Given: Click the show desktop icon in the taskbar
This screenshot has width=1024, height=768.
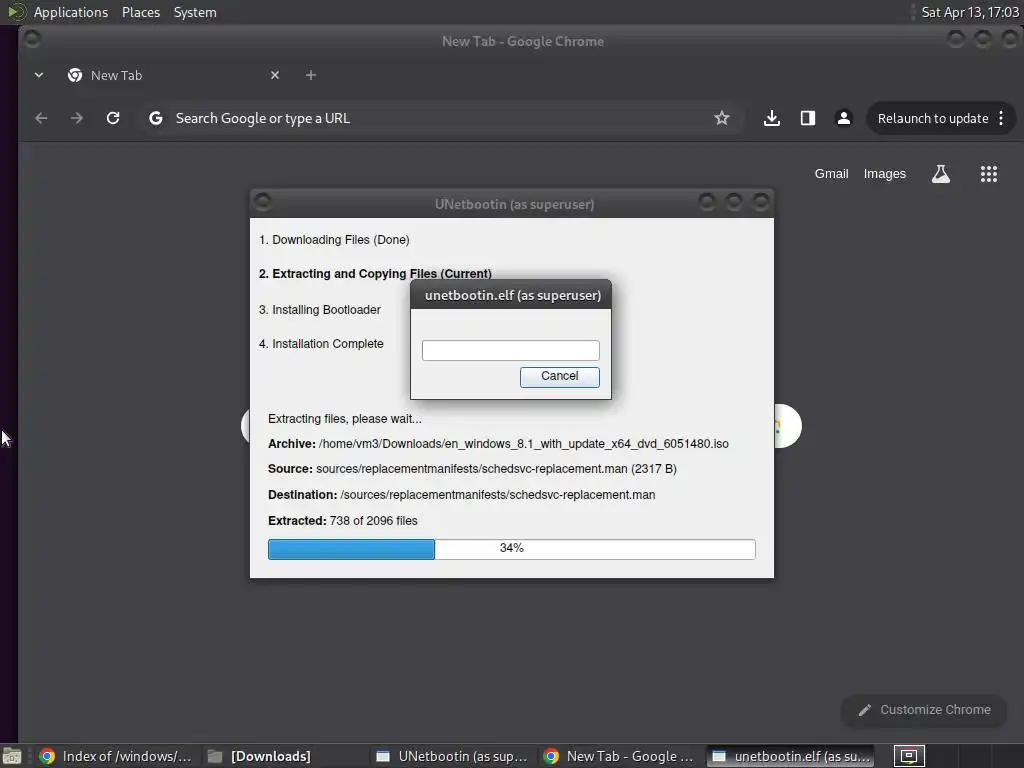Looking at the screenshot, I should [x=12, y=756].
